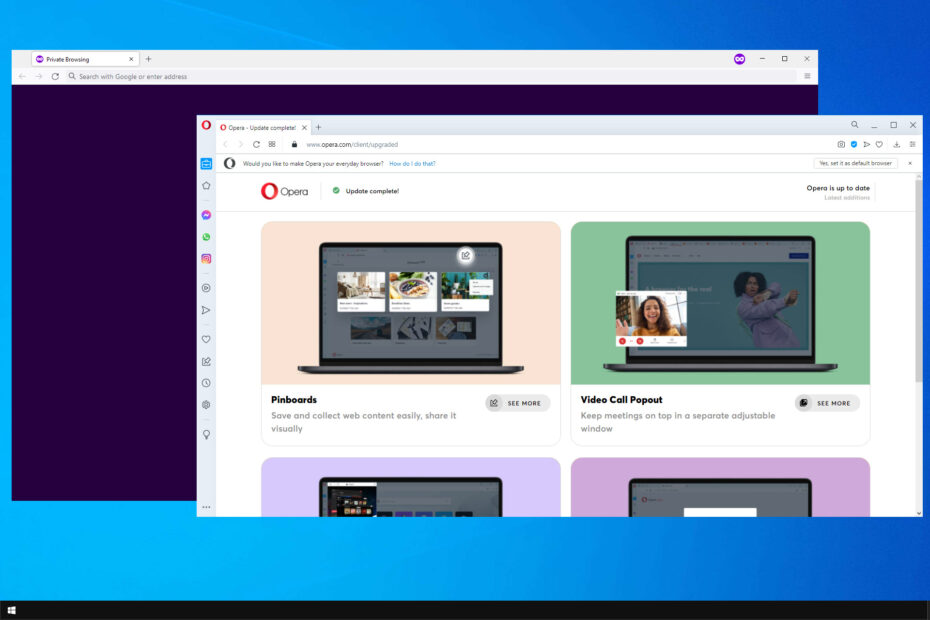Open the Player icon in Opera sidebar
The width and height of the screenshot is (930, 620).
206,288
